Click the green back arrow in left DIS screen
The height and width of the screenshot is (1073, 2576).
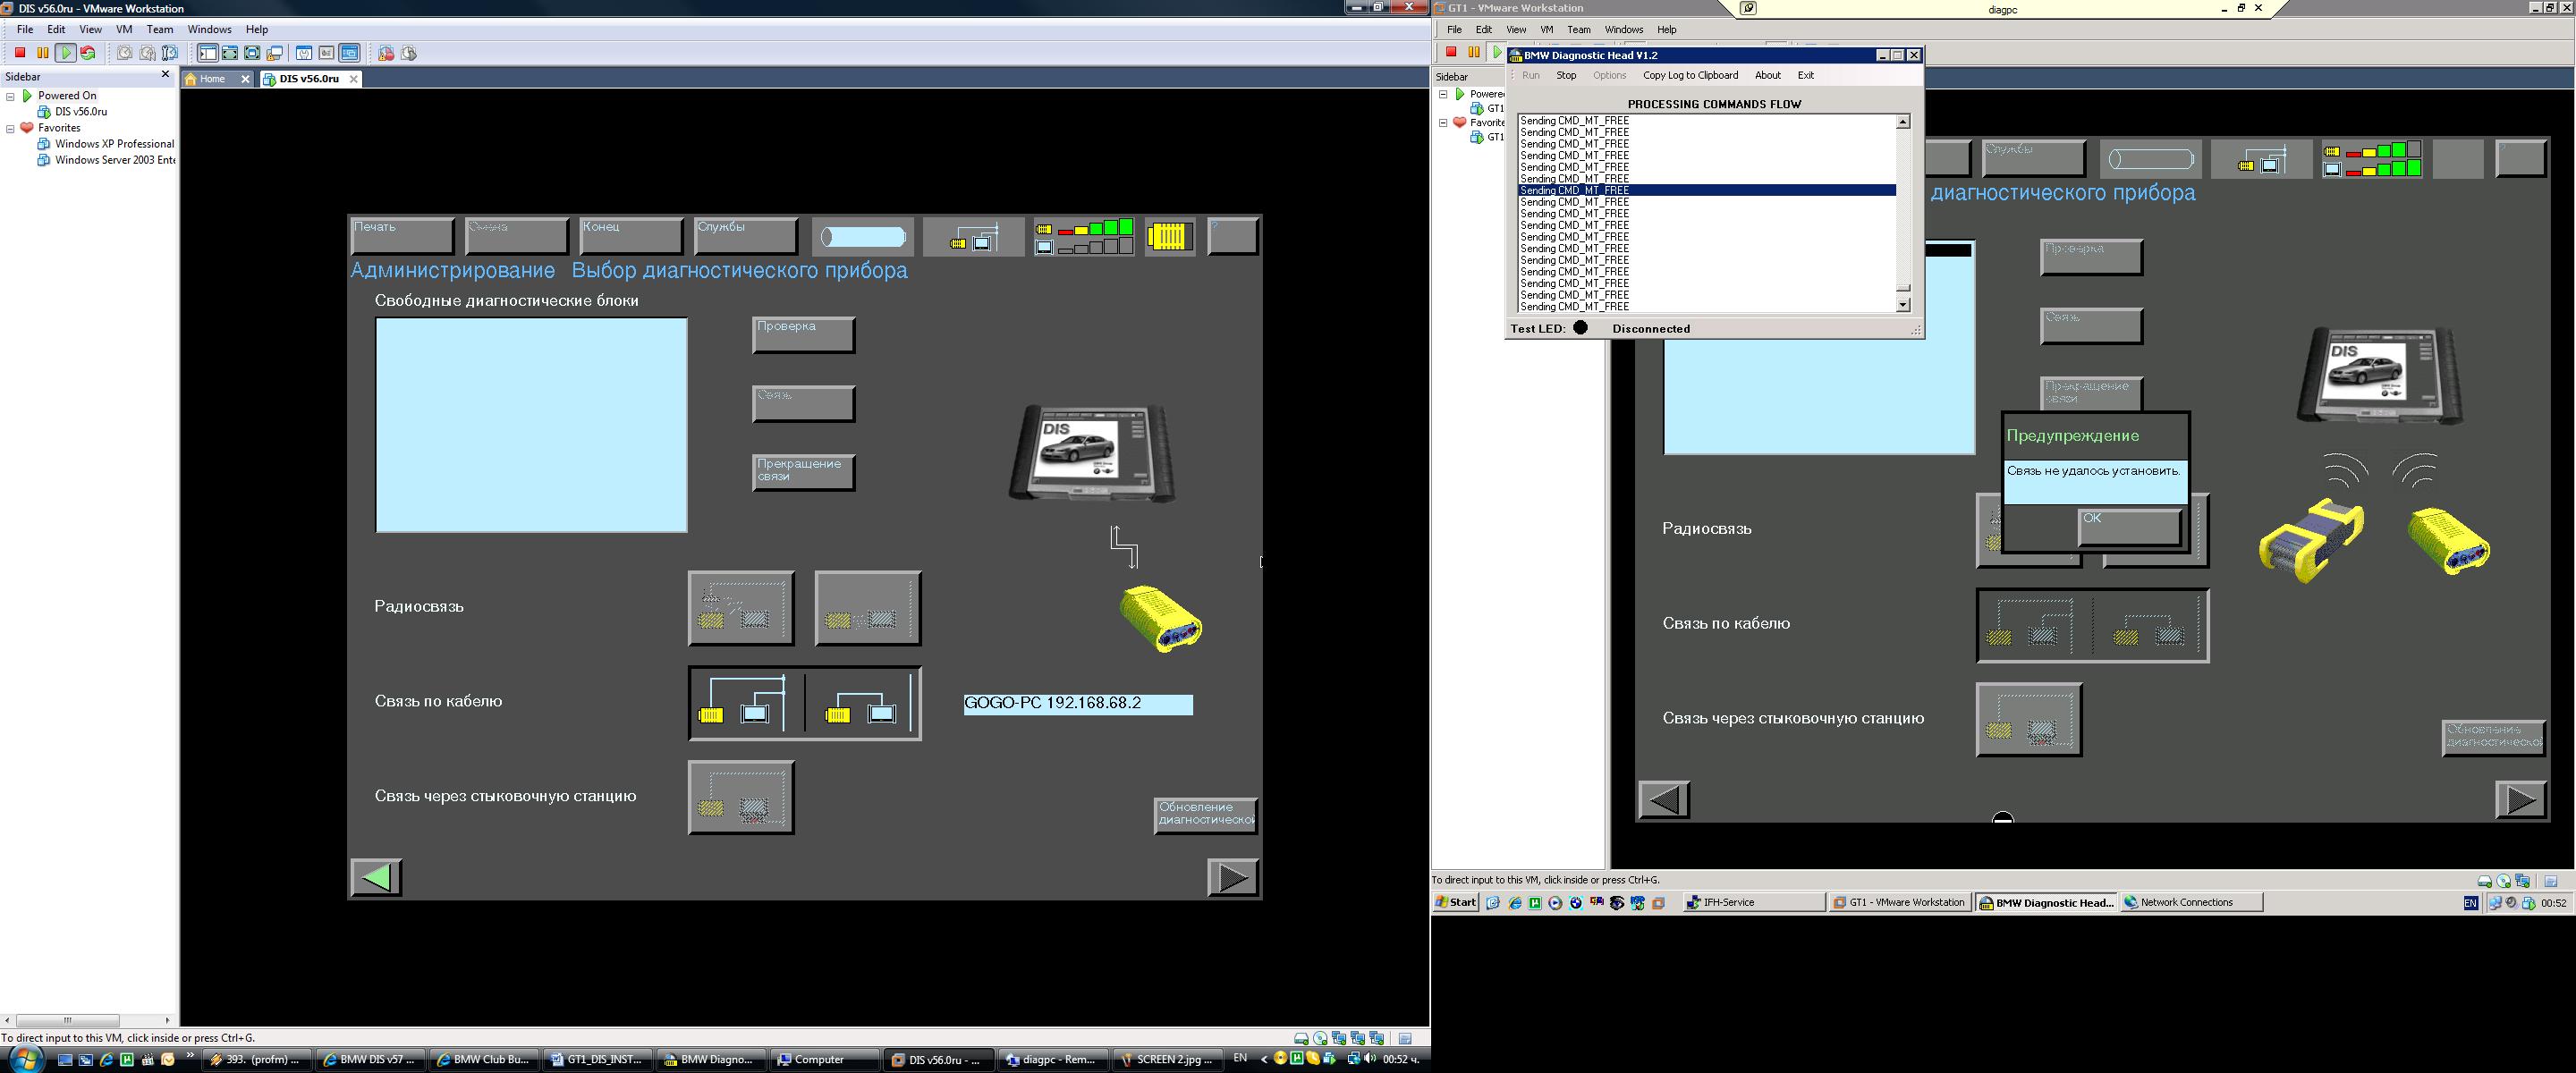pyautogui.click(x=376, y=877)
